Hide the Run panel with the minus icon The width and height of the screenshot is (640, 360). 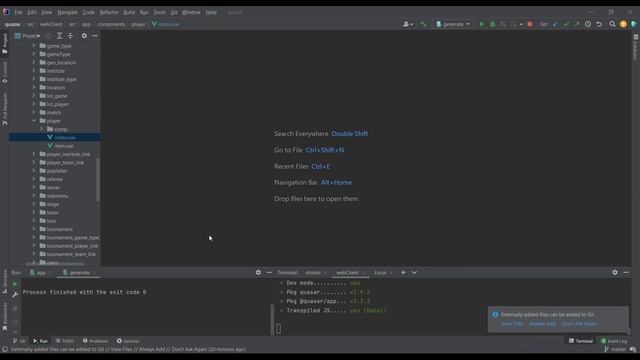[x=269, y=272]
